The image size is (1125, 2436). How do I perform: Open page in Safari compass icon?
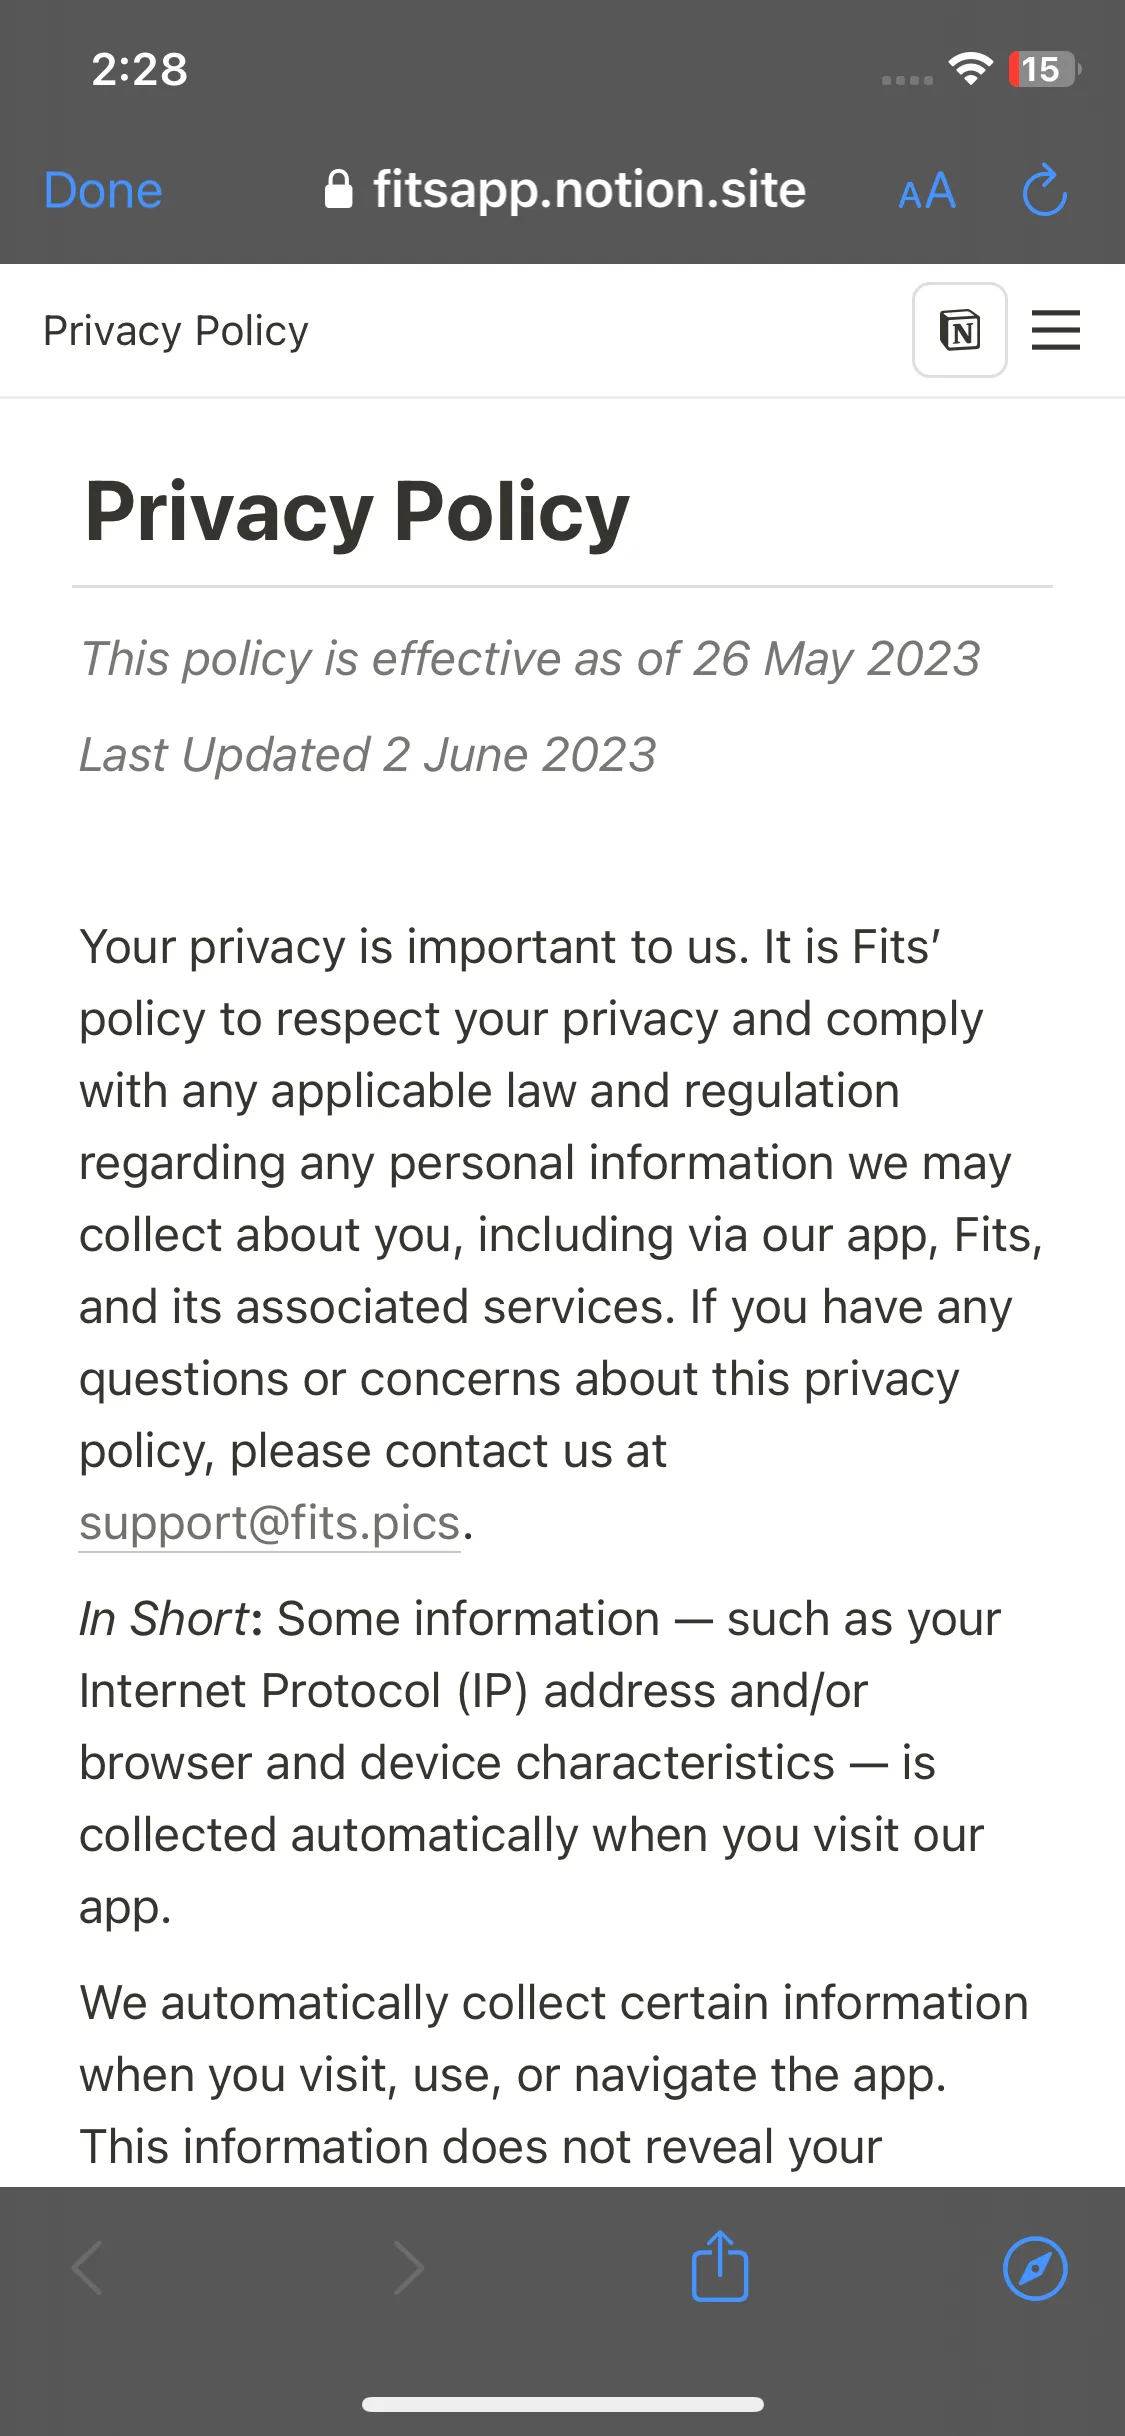click(x=1035, y=2268)
